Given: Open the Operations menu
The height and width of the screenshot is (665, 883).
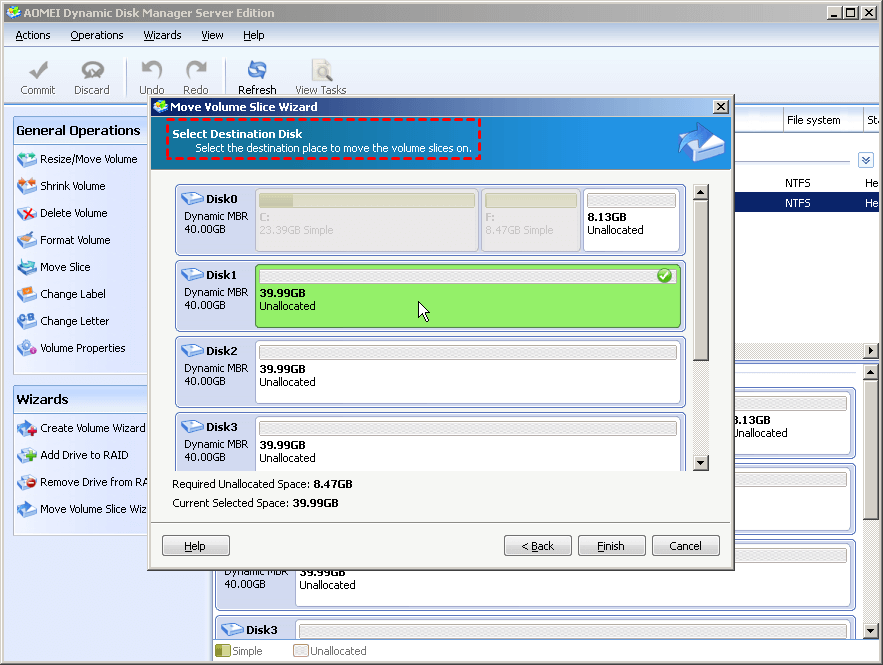Looking at the screenshot, I should [97, 35].
